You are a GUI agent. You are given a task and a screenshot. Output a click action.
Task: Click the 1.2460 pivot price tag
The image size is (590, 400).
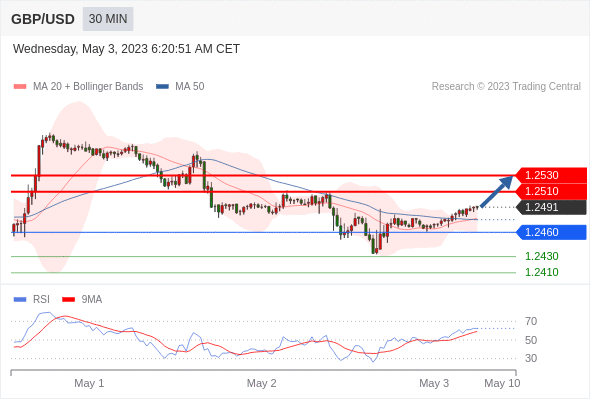click(551, 232)
